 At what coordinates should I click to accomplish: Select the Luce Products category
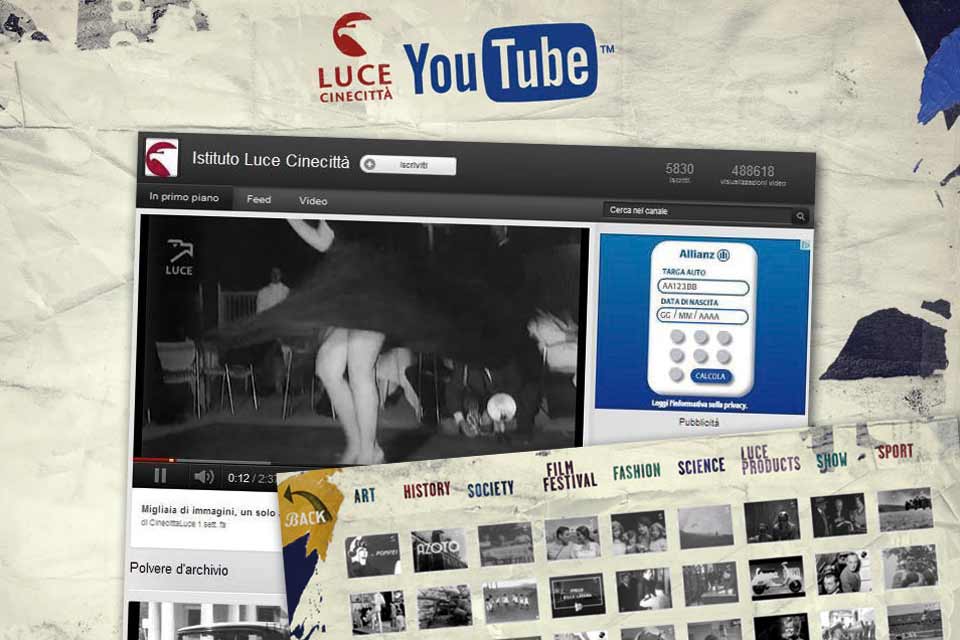click(770, 460)
